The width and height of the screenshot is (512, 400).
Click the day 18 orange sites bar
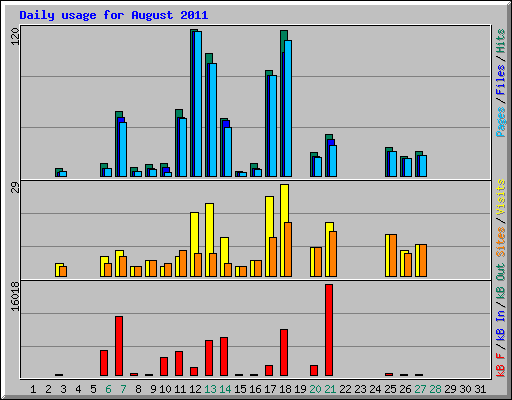tap(288, 249)
